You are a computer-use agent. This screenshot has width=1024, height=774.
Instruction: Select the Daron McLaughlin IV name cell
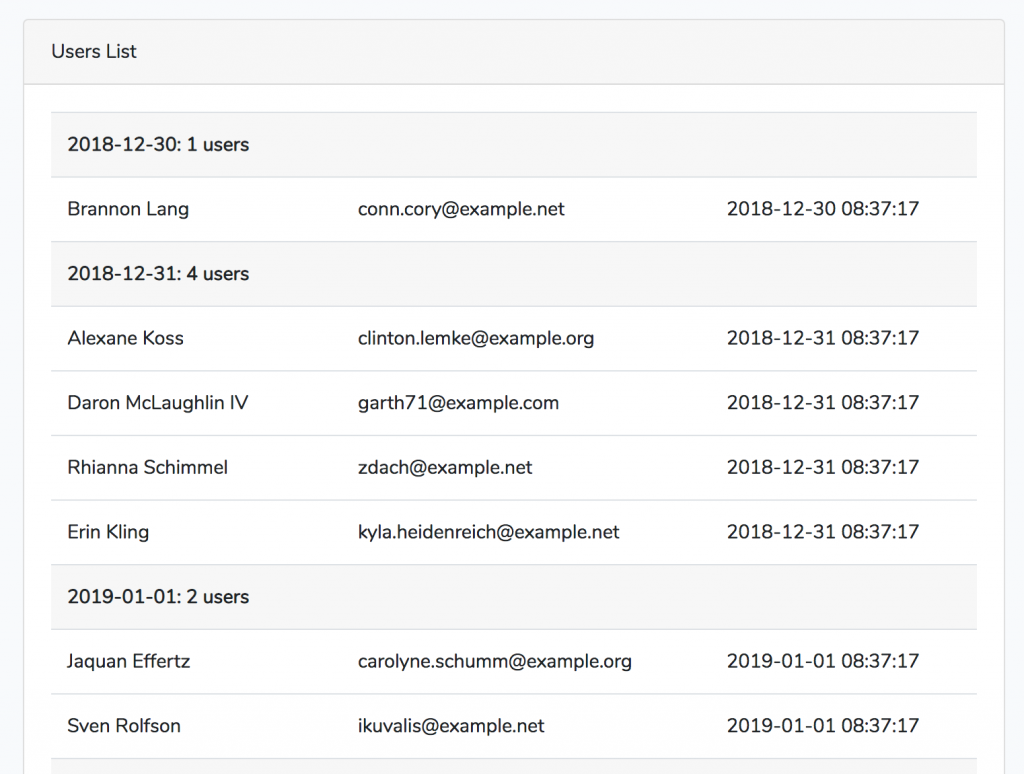(x=158, y=403)
